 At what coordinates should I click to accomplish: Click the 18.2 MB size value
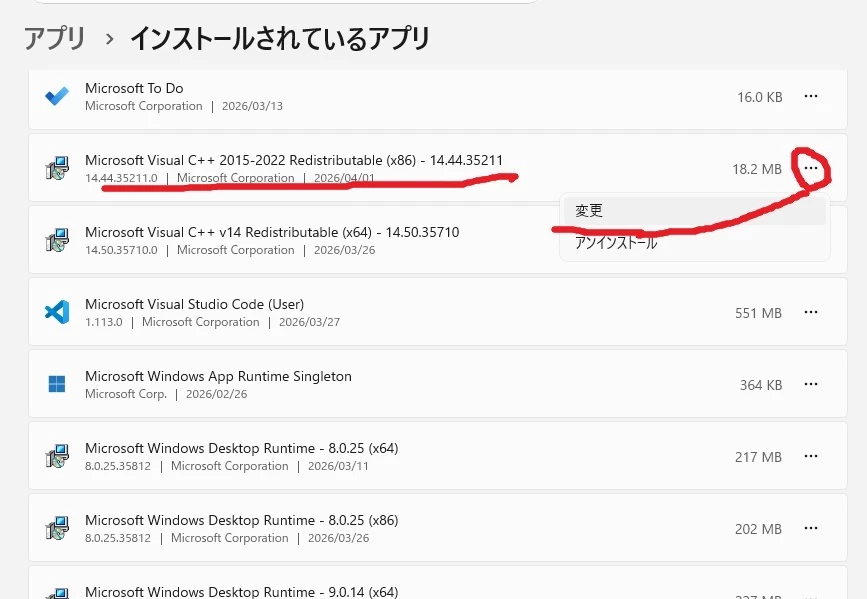click(757, 169)
